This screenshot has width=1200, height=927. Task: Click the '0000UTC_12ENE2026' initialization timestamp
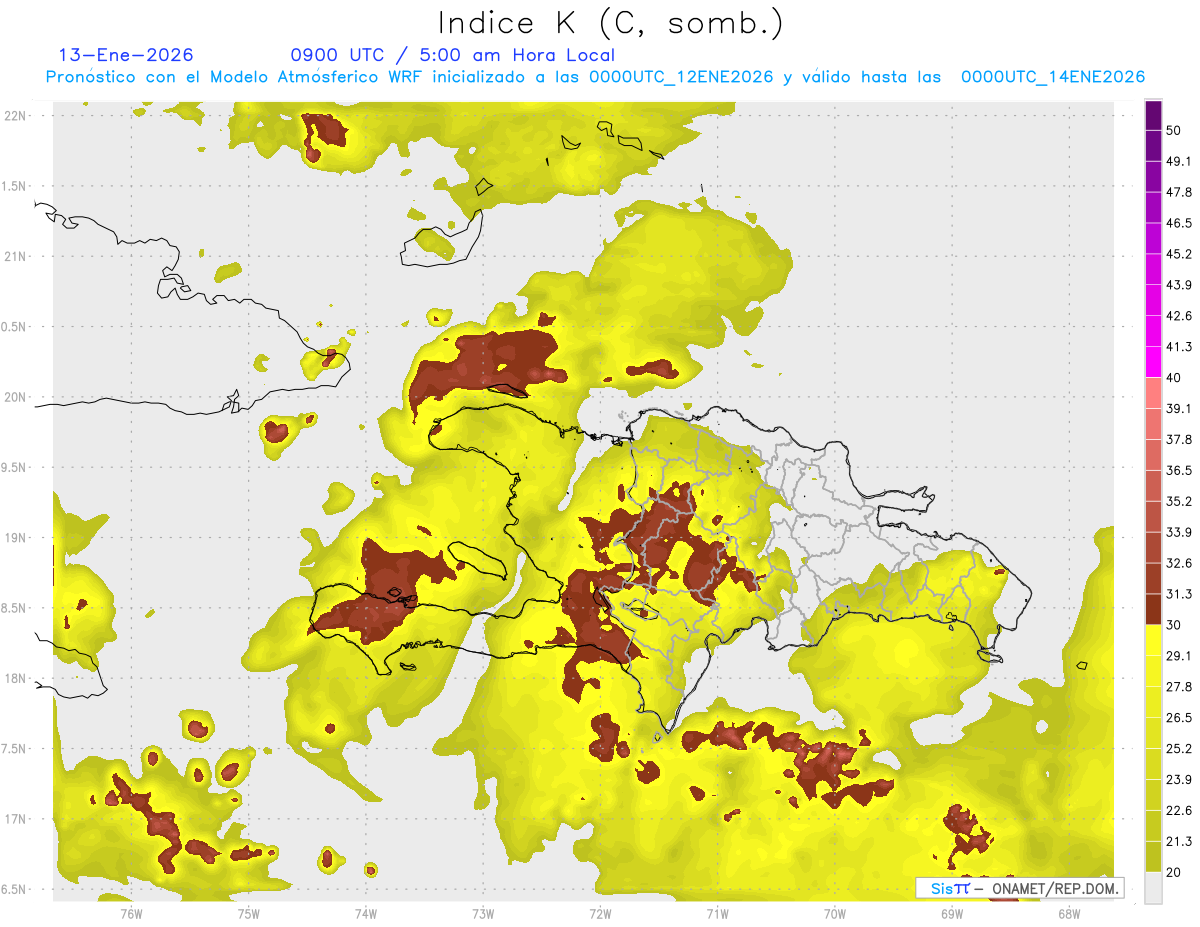click(681, 77)
